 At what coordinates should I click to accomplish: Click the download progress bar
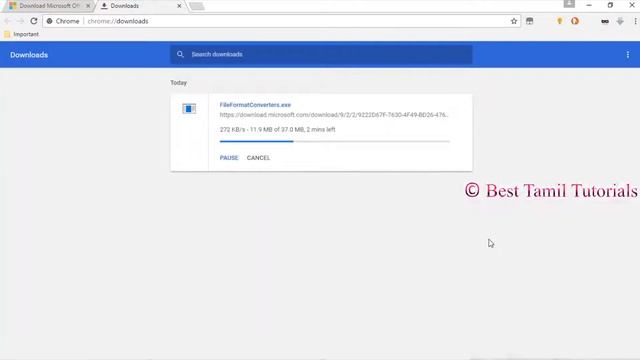coord(335,141)
